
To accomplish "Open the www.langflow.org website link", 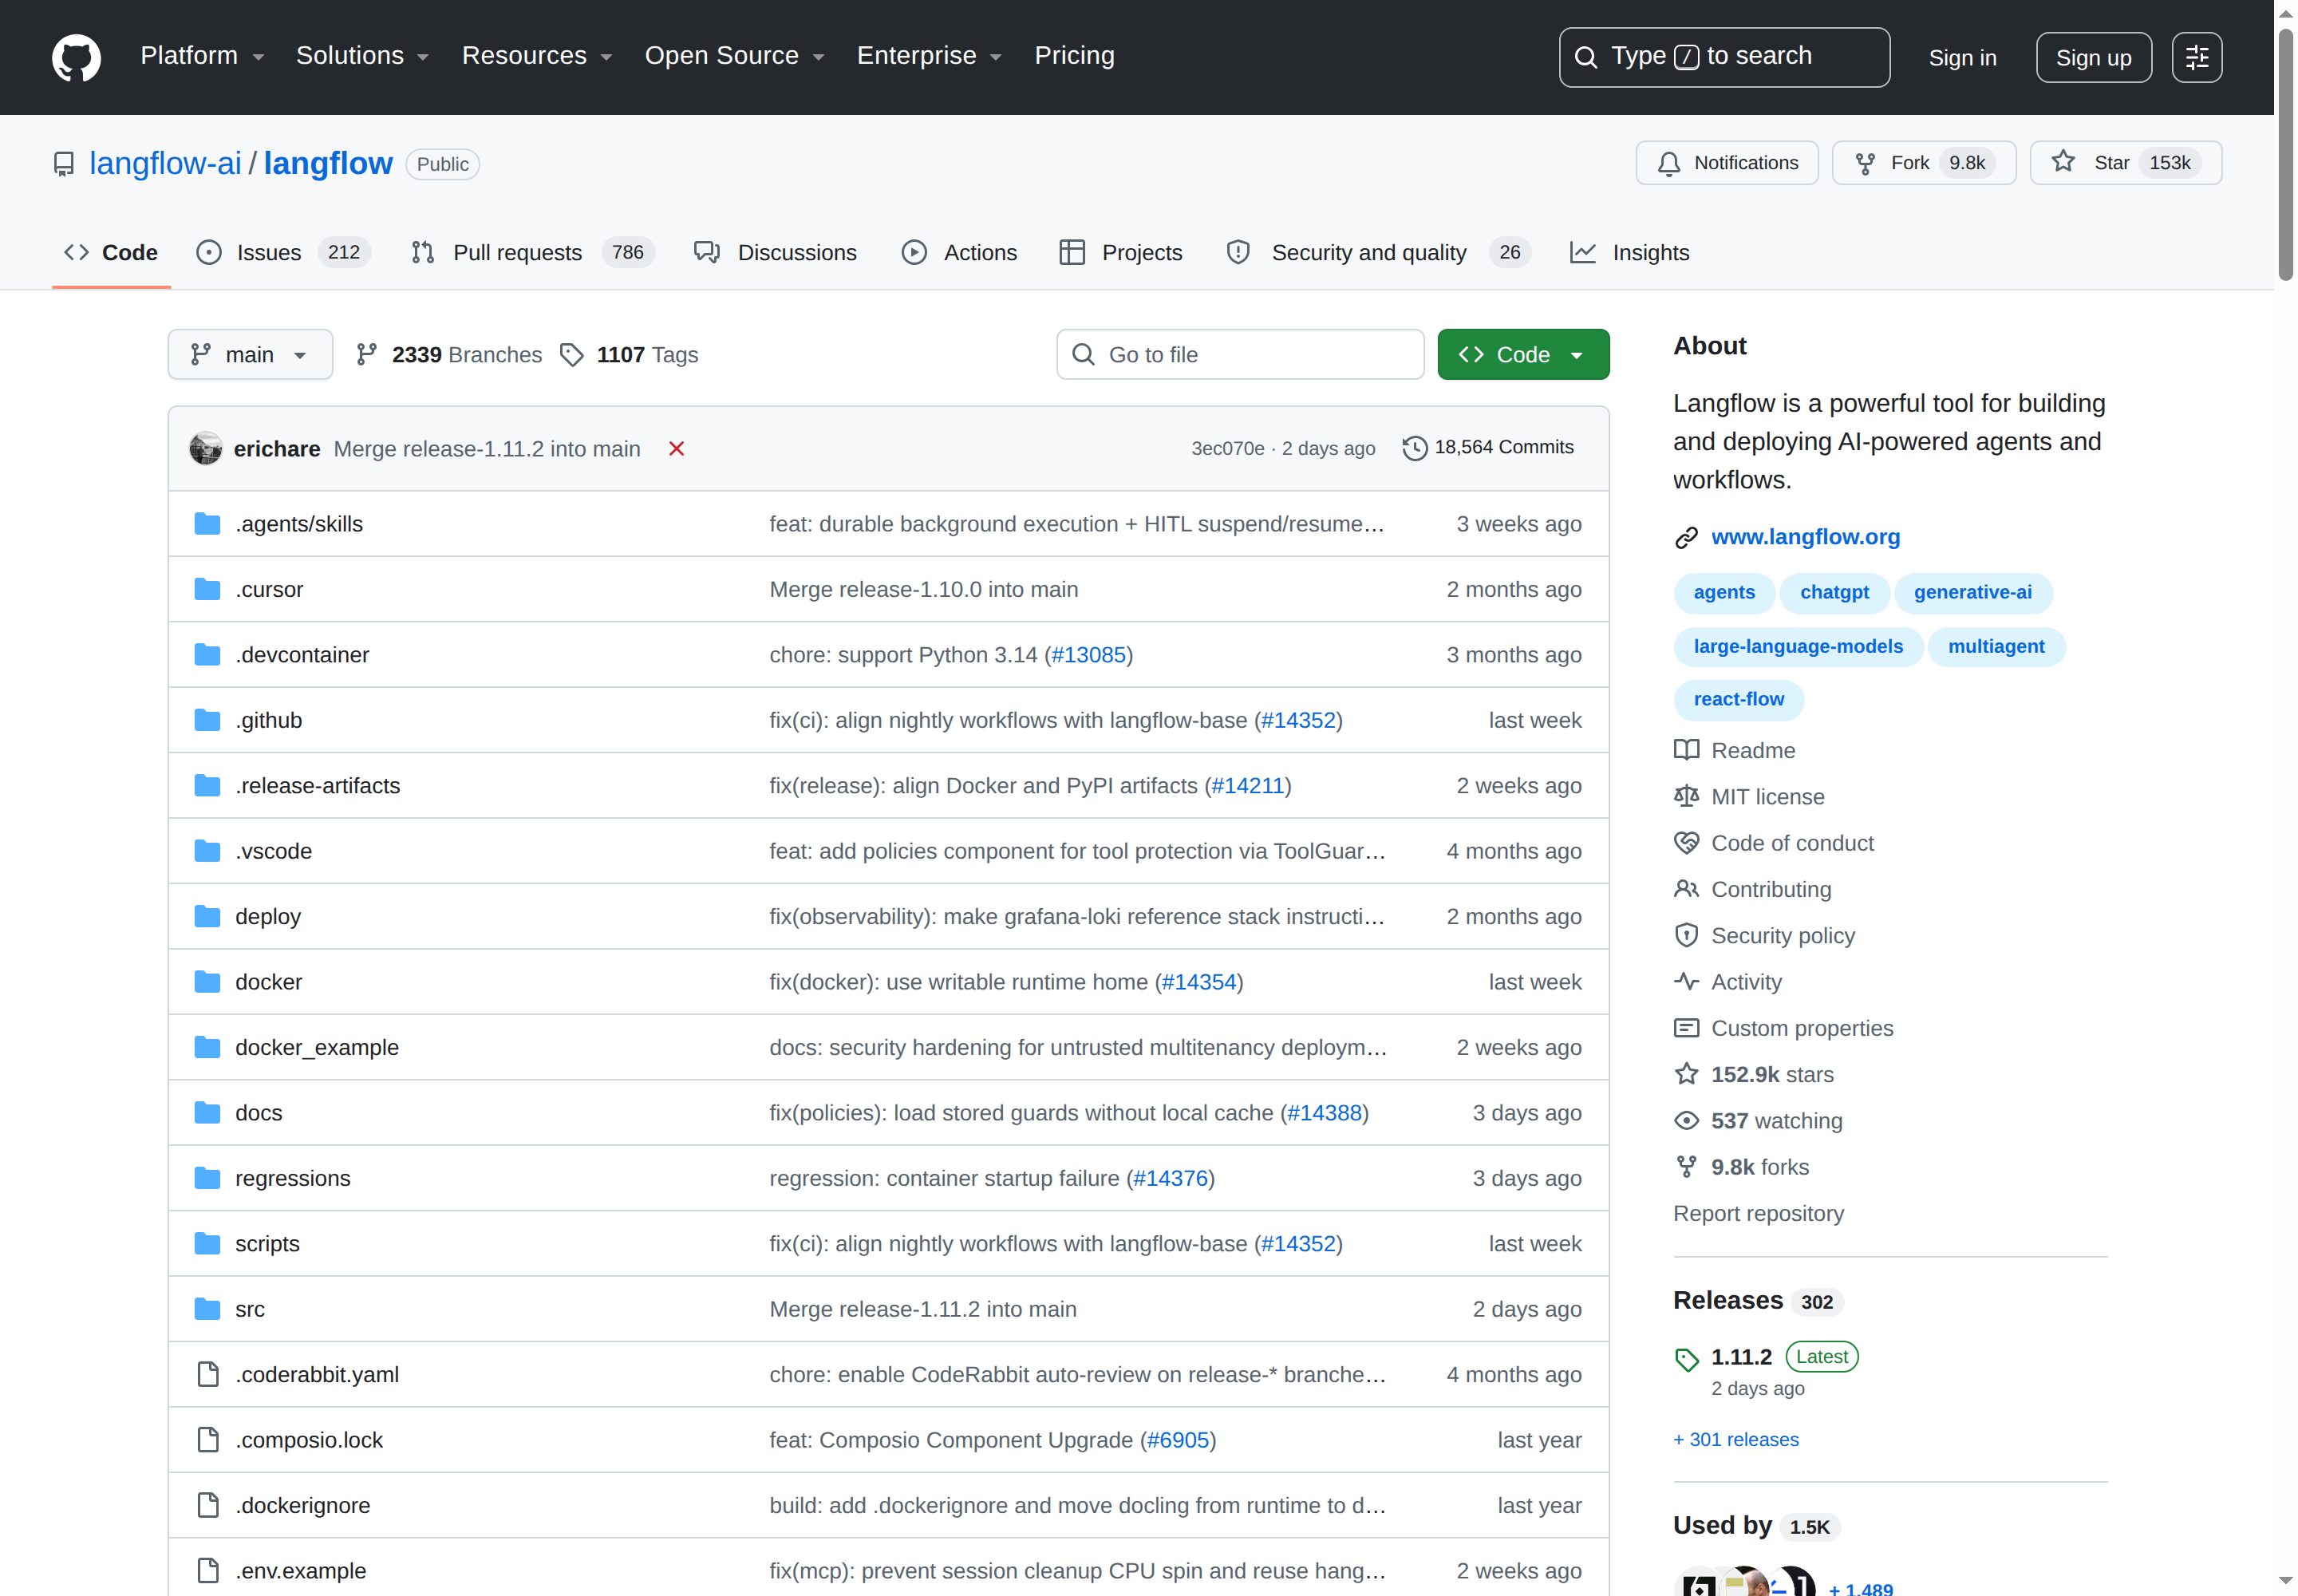I will (x=1805, y=537).
